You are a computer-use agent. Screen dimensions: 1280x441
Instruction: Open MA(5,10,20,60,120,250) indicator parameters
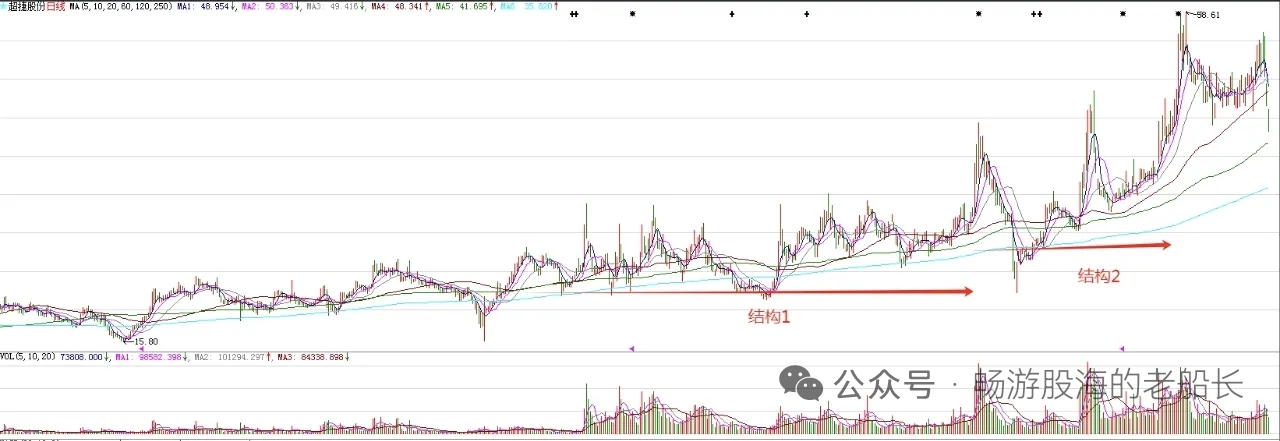[x=120, y=6]
